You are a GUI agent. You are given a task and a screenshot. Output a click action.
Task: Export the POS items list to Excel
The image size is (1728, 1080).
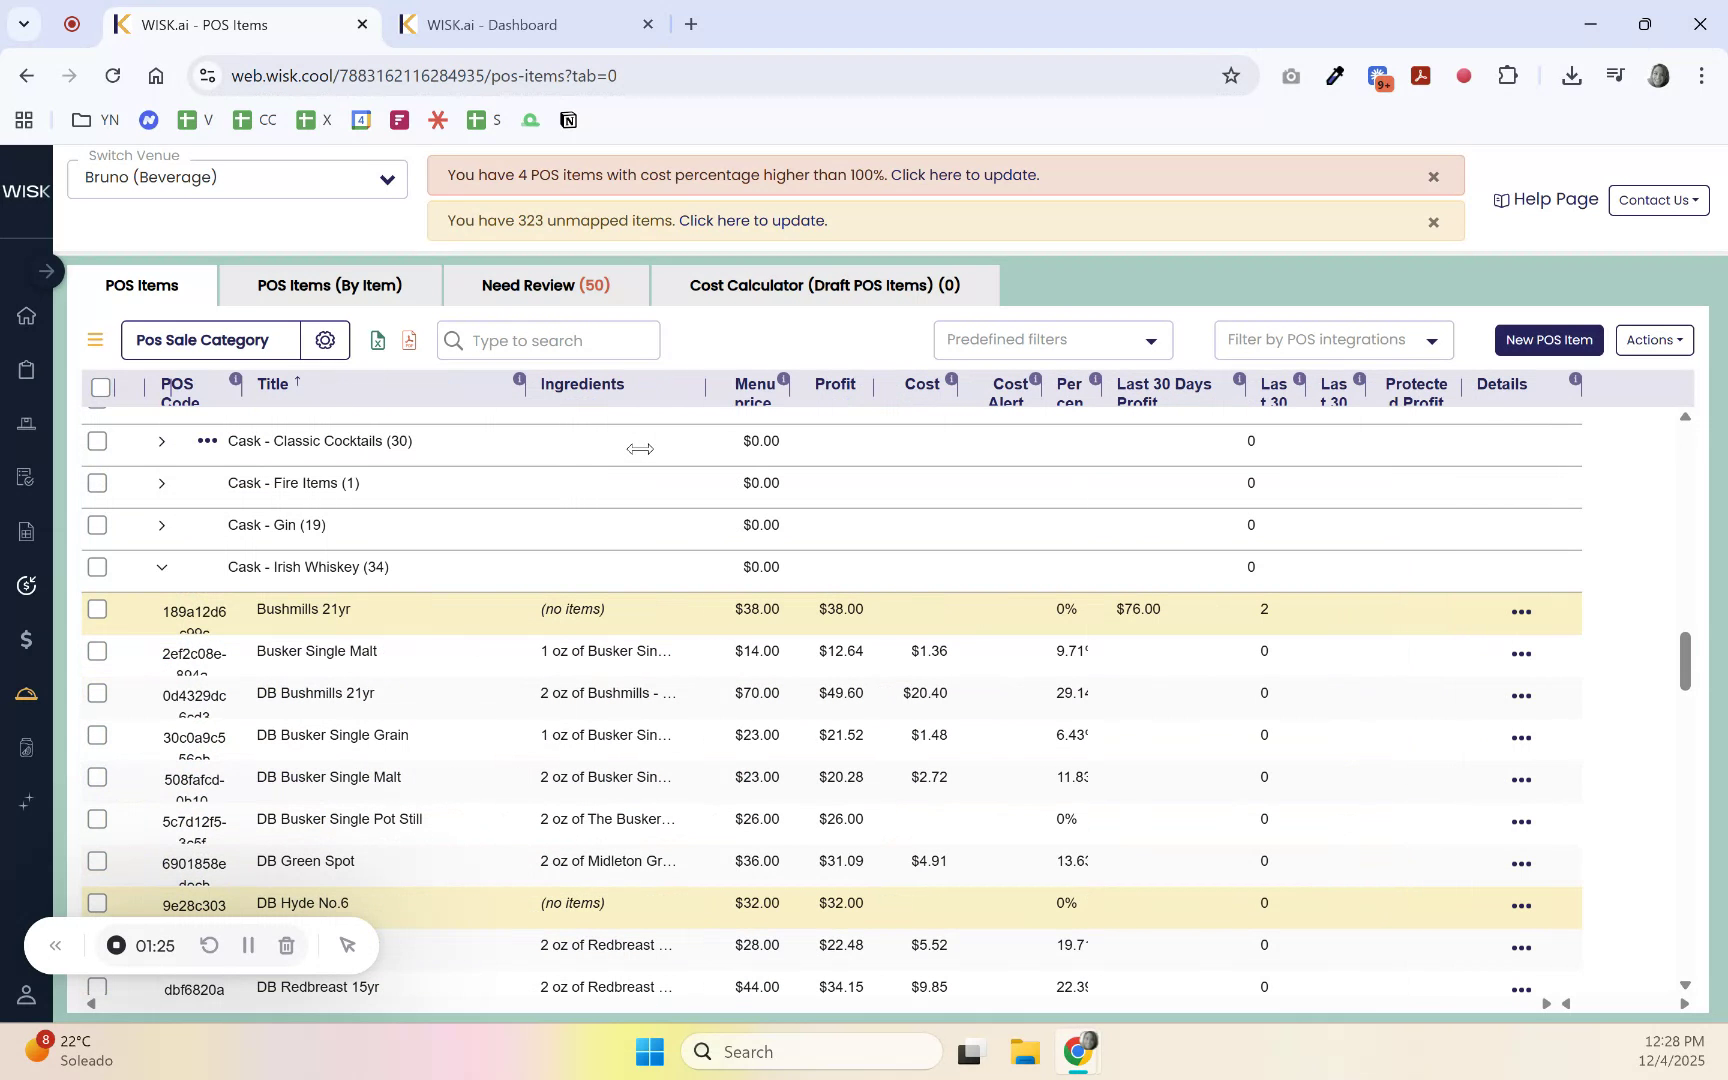pyautogui.click(x=378, y=340)
